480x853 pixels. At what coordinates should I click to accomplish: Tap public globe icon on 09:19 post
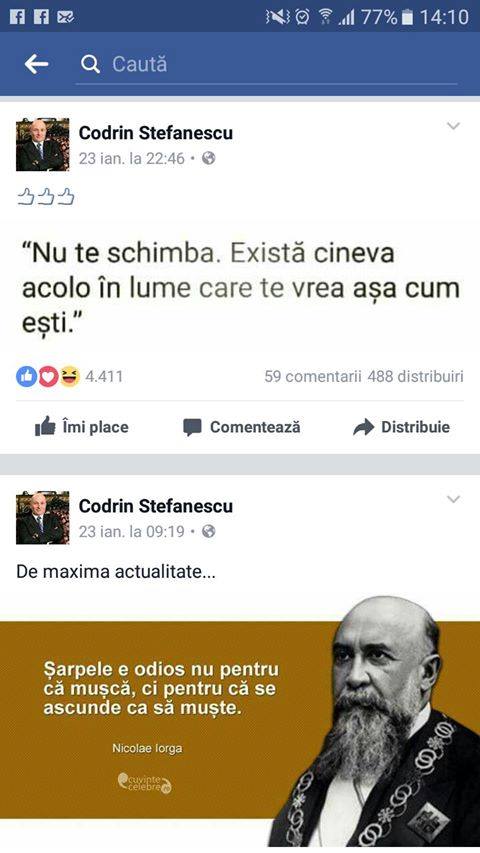208,531
